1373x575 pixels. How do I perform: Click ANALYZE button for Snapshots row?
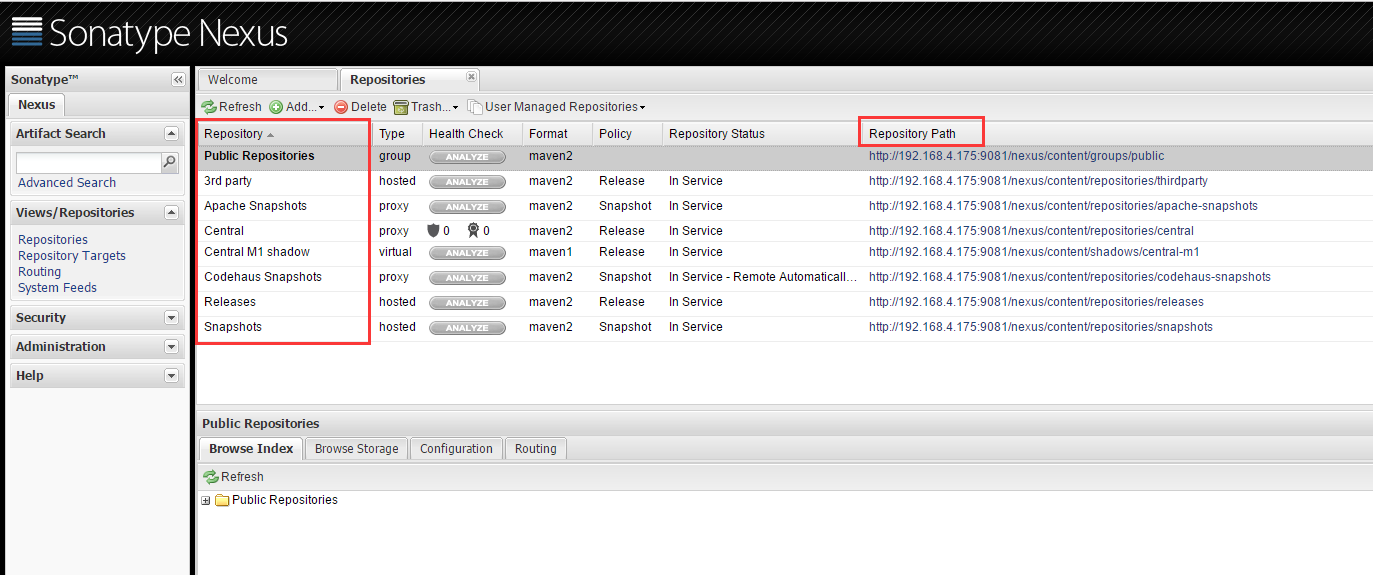coord(467,328)
